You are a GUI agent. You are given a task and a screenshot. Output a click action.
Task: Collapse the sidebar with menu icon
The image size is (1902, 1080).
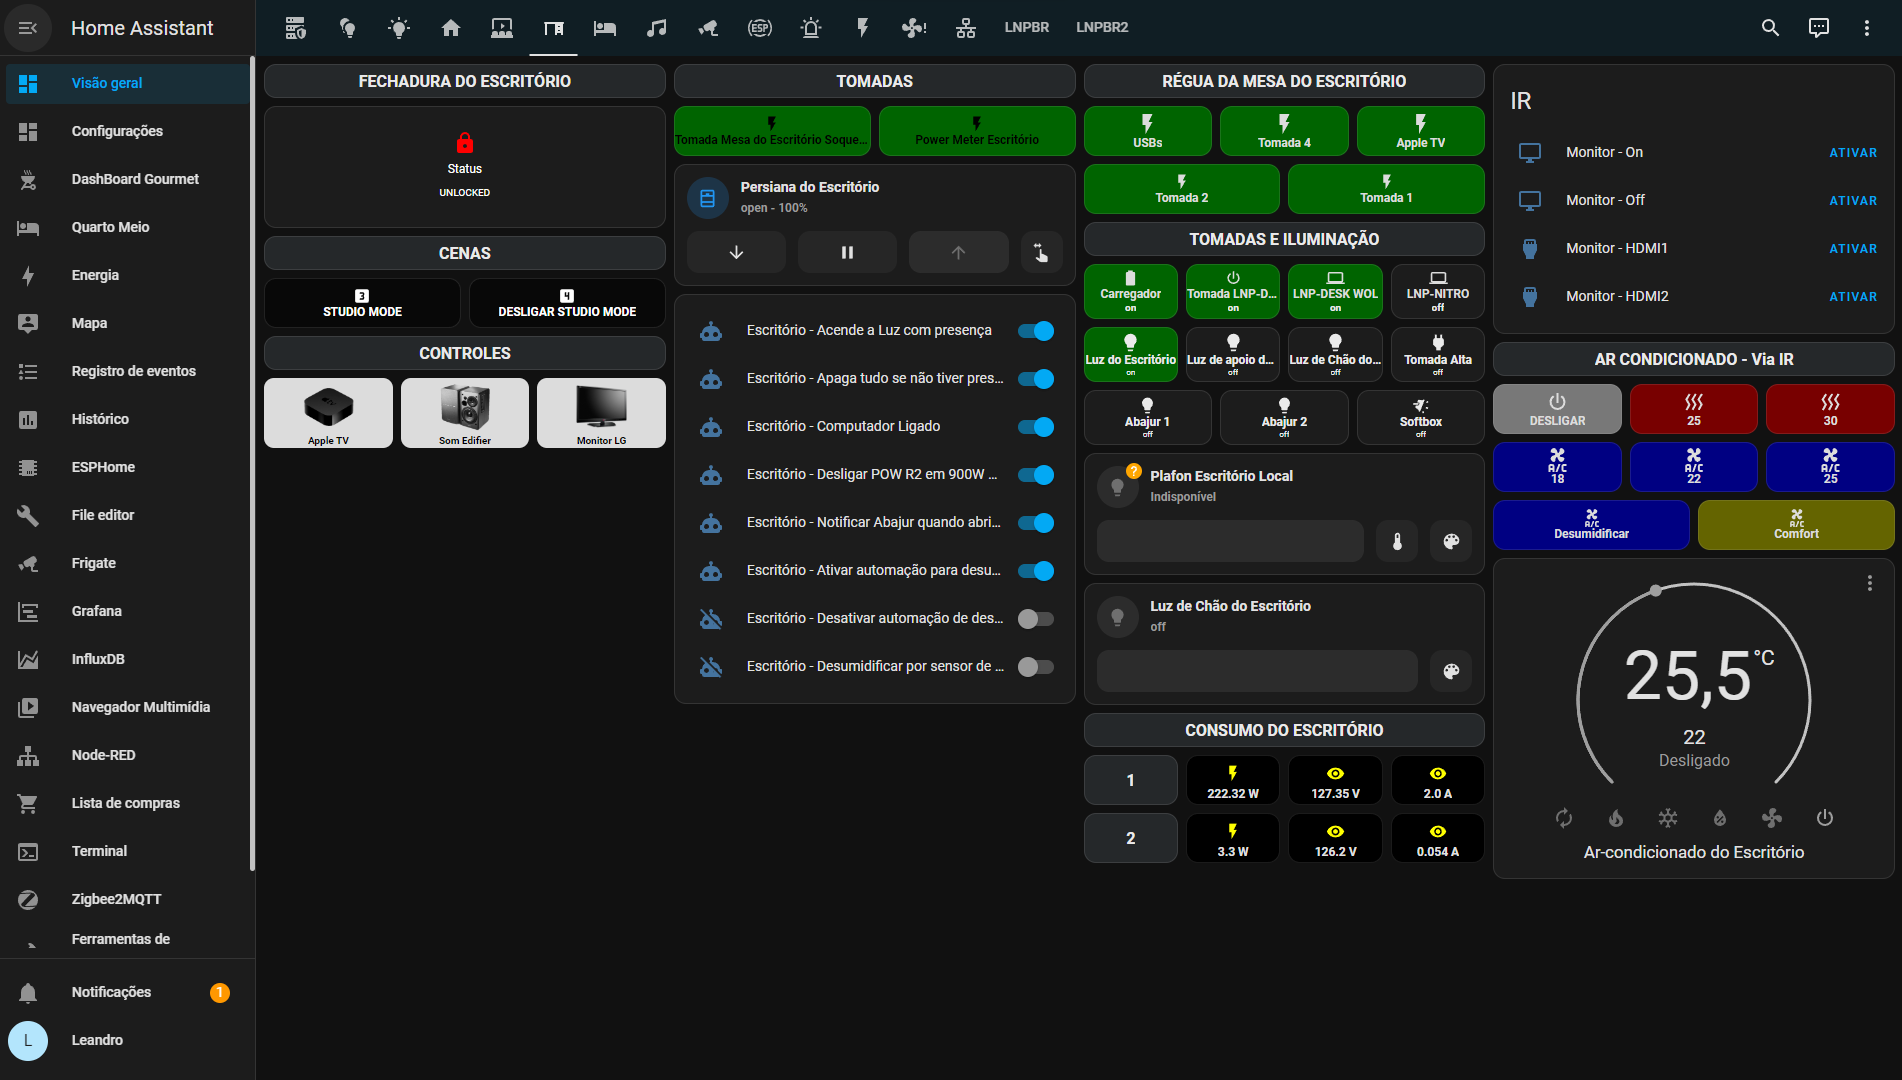point(28,28)
